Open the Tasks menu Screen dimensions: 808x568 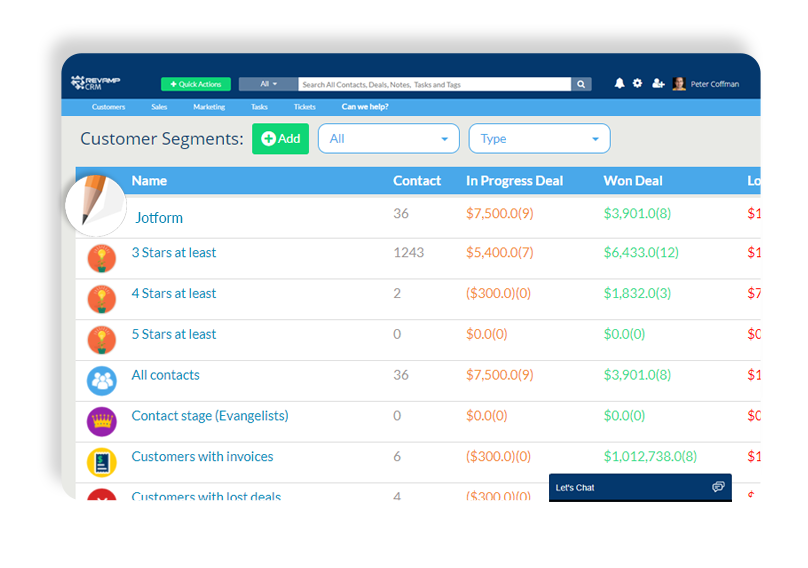coord(259,107)
